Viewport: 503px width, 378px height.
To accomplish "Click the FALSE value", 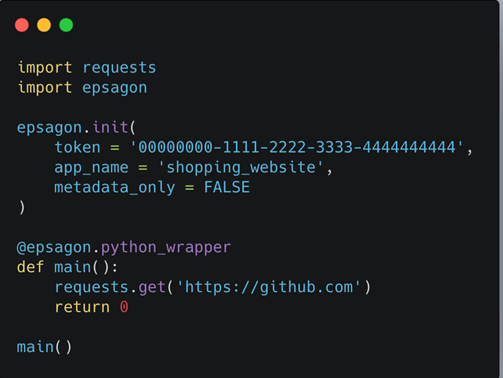I will 227,187.
